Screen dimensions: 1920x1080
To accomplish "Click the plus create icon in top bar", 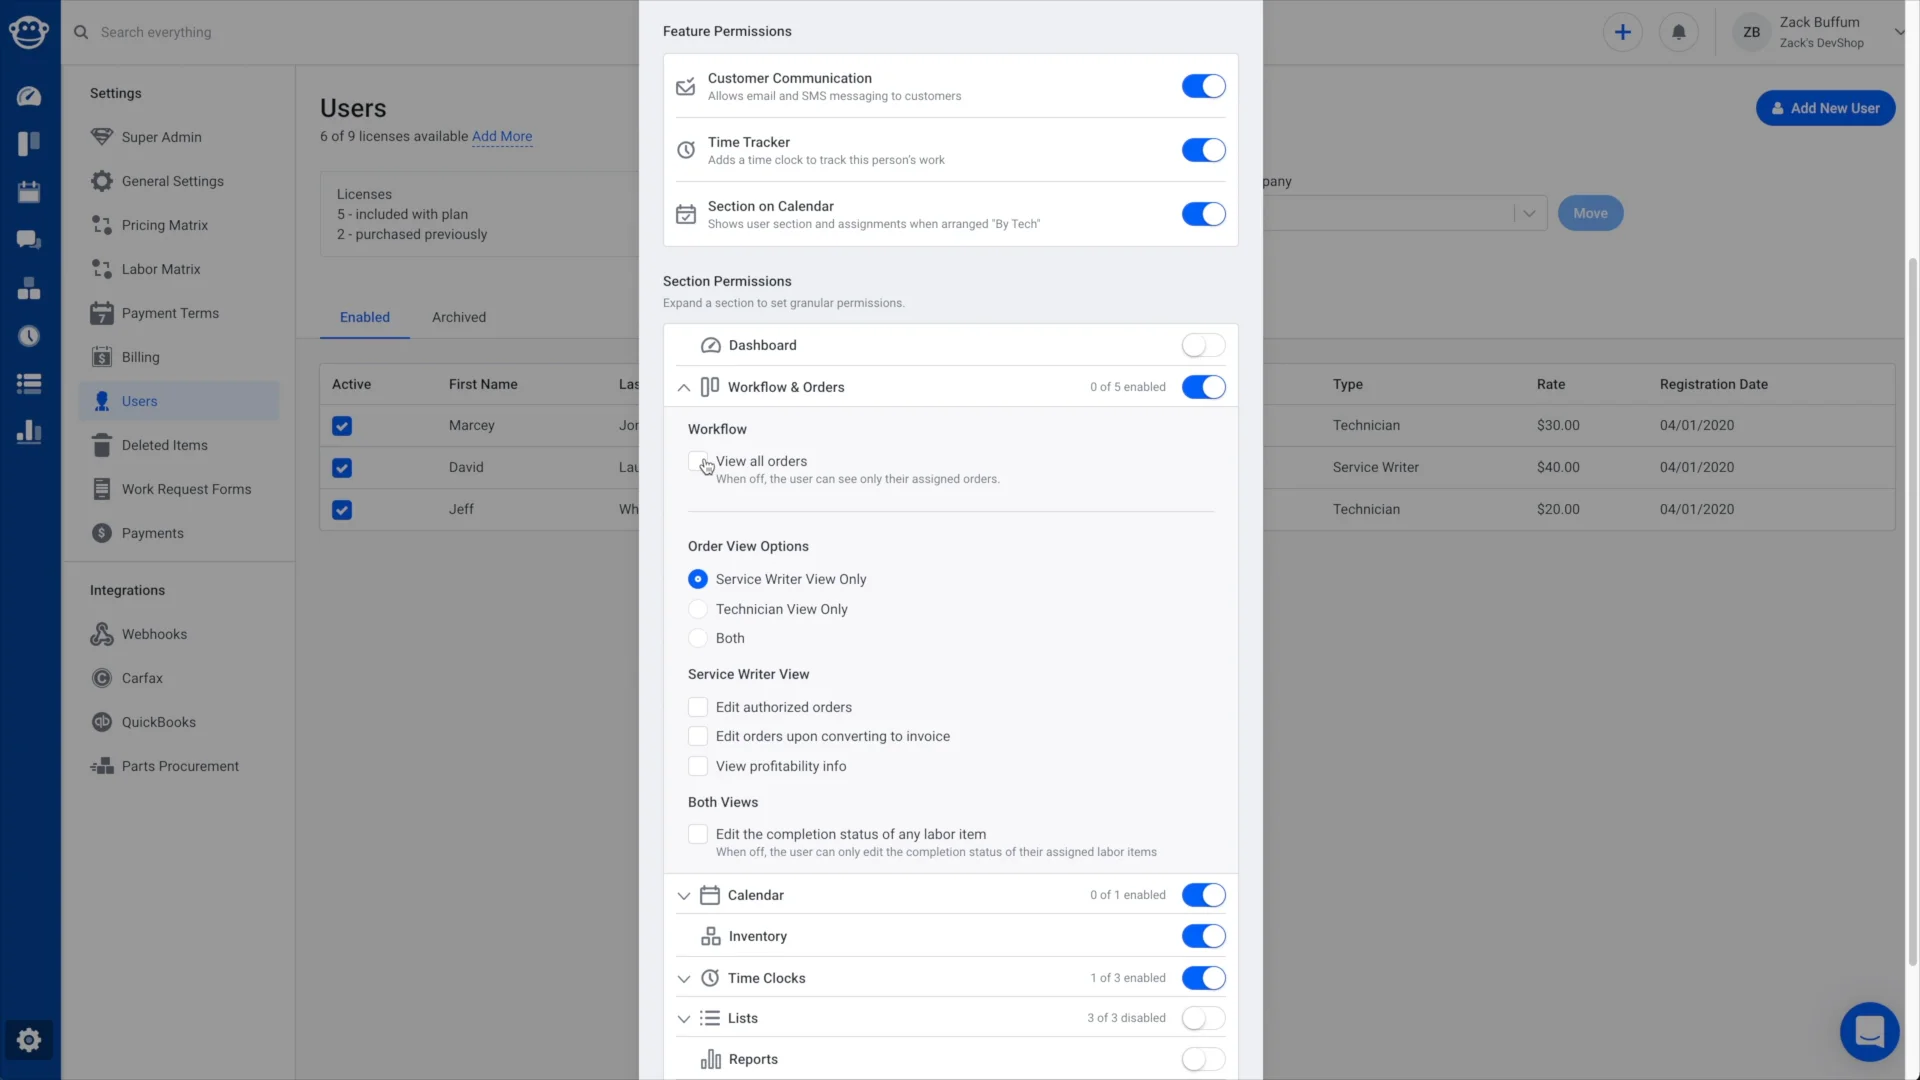I will click(x=1623, y=32).
